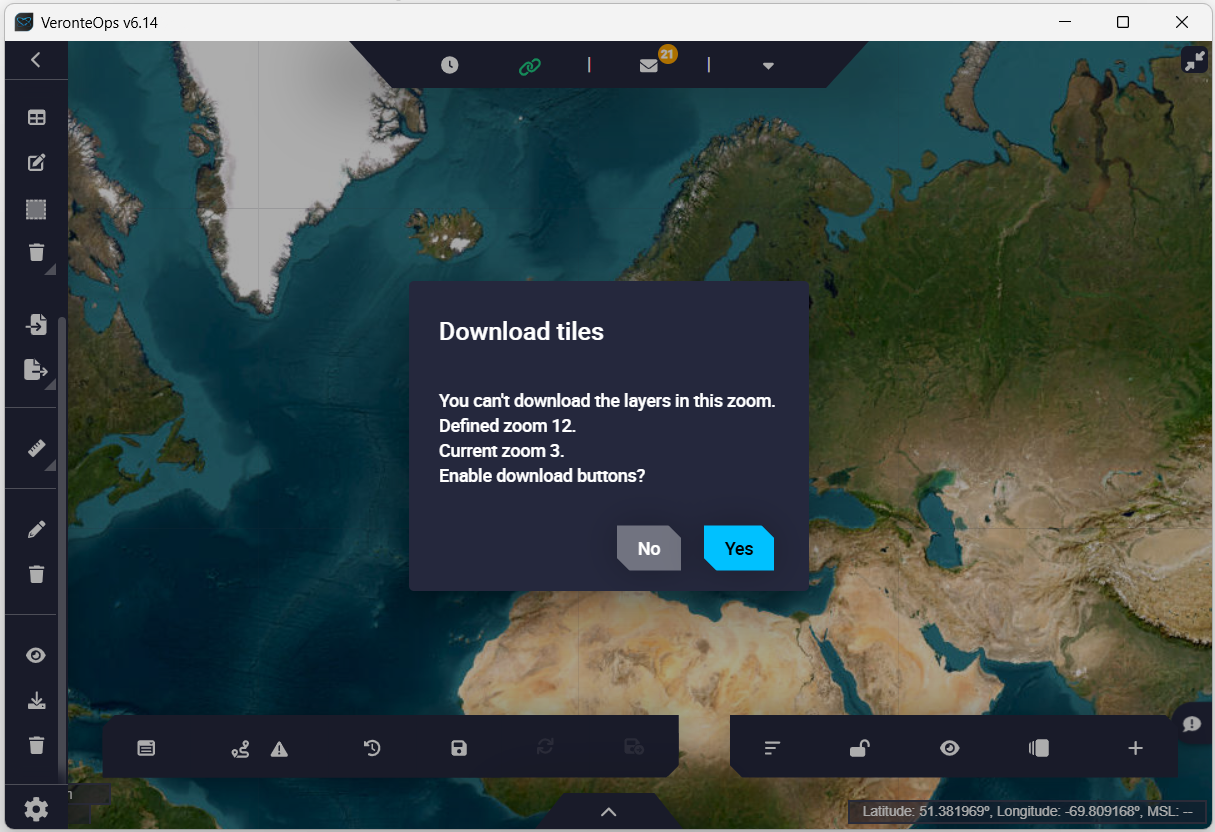Open the history restore icon
This screenshot has width=1215, height=832.
coord(372,748)
